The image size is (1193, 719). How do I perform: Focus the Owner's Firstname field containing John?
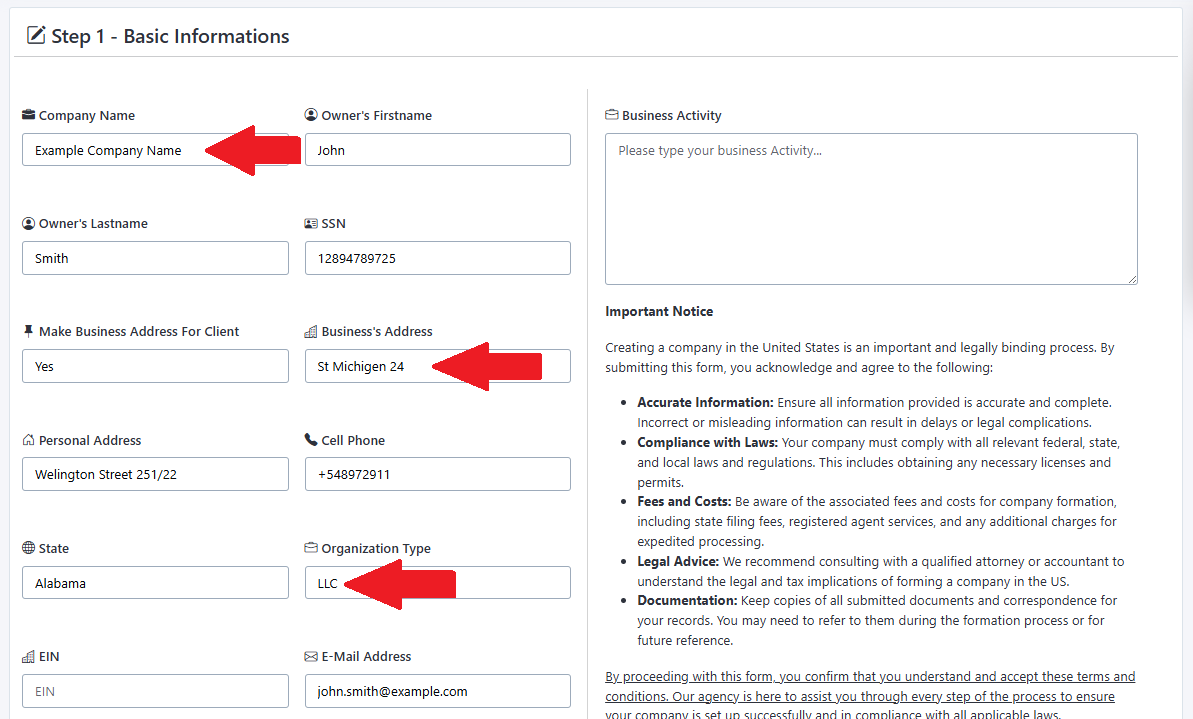(x=437, y=150)
